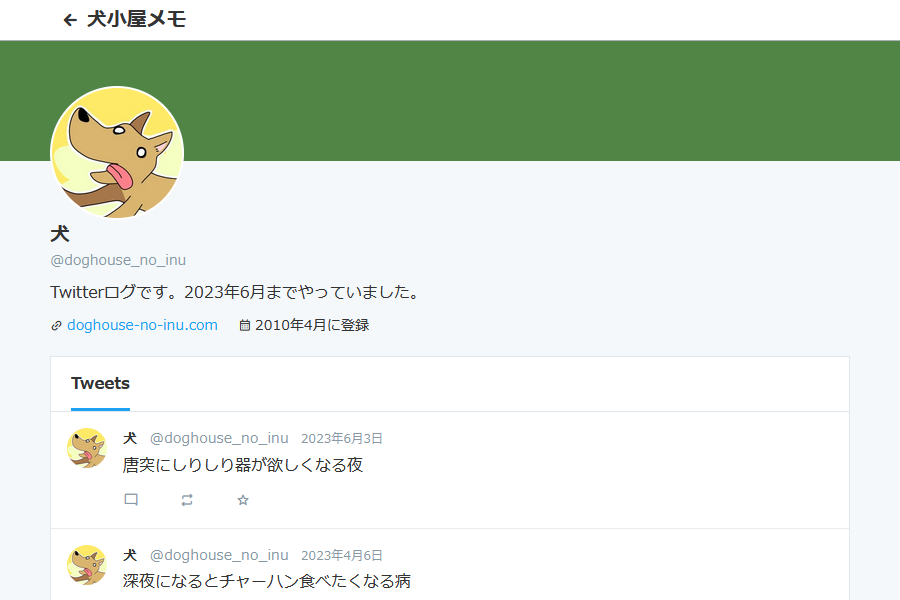Screen dimensions: 900x600
Task: Click the profile name 犬 heading
Action: (60, 234)
